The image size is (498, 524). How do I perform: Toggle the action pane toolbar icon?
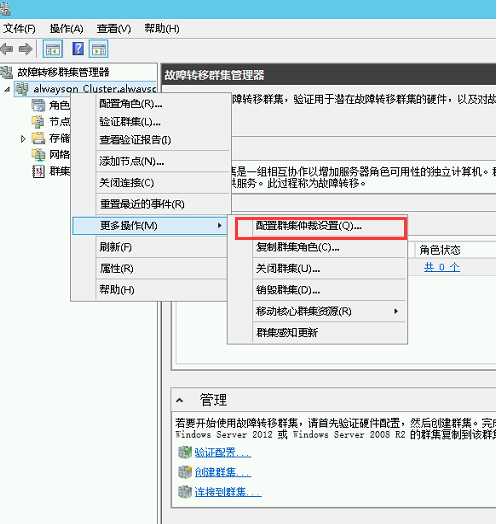98,49
